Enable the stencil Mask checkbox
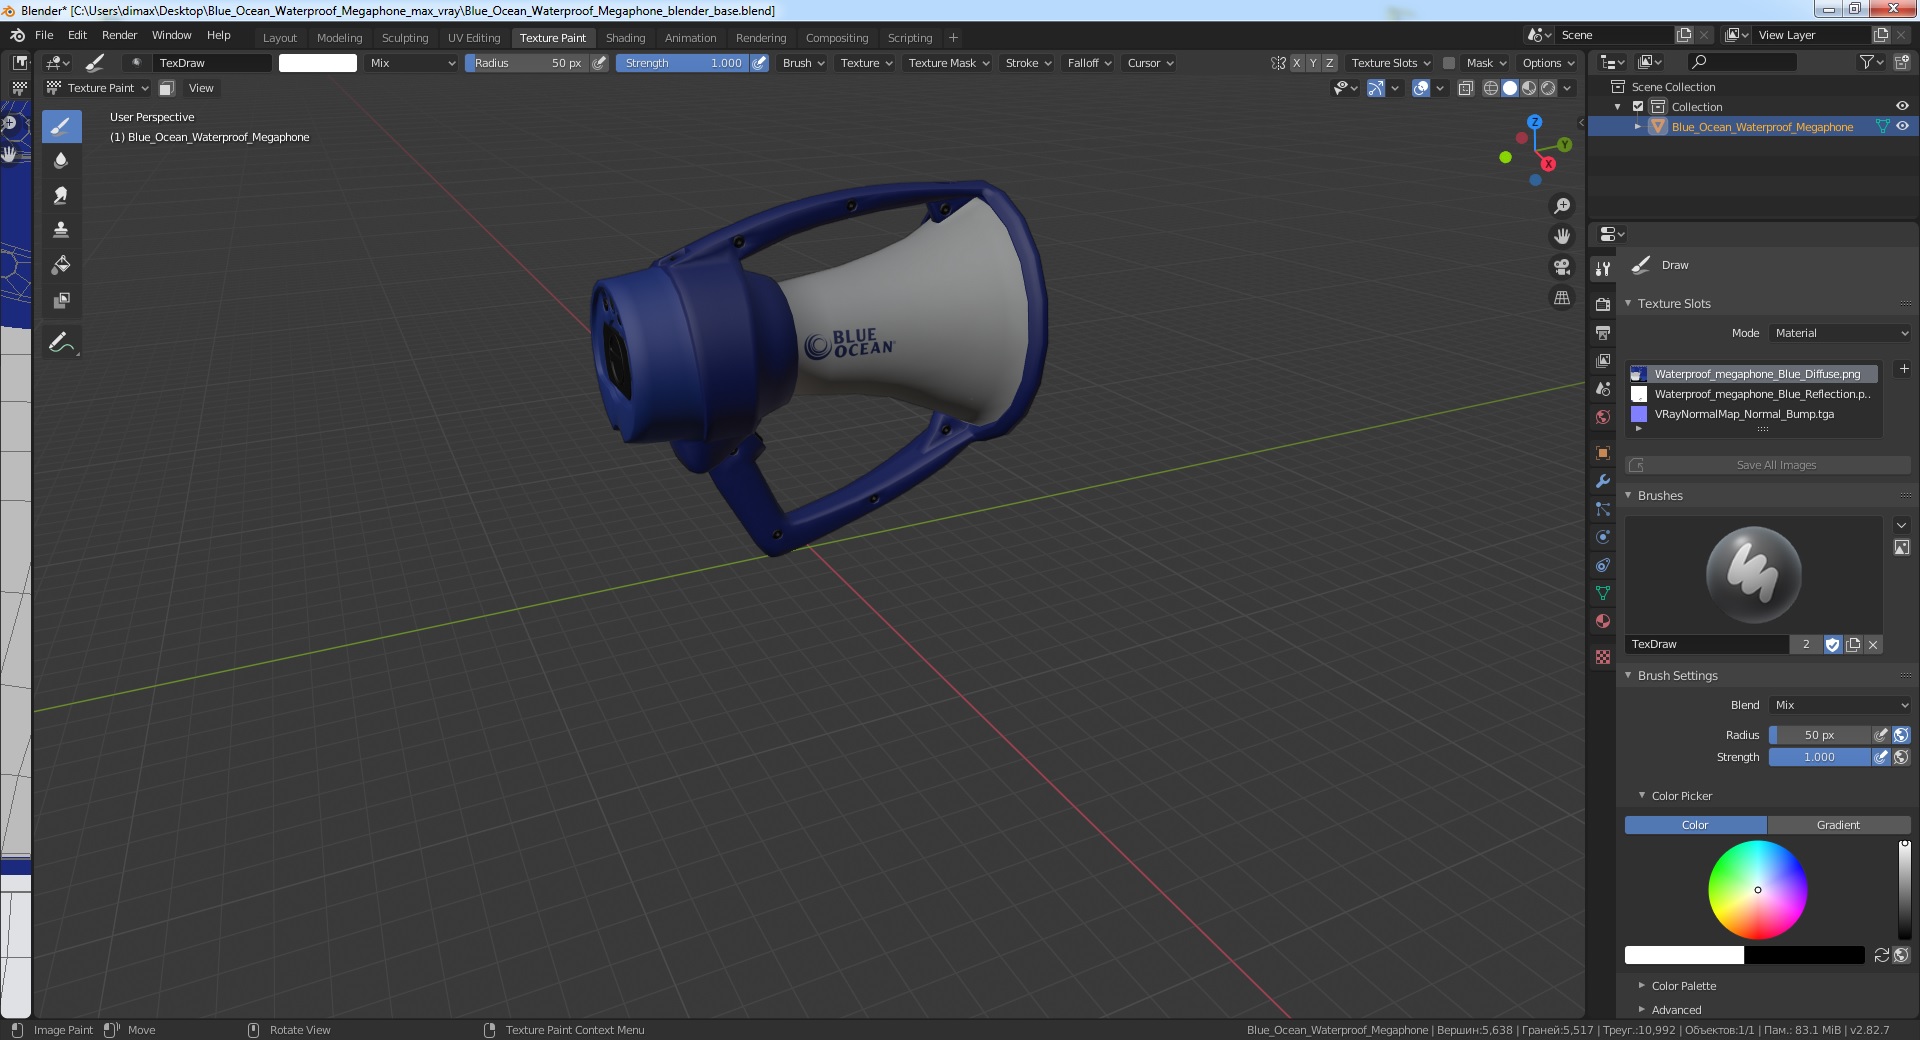 (x=1448, y=63)
